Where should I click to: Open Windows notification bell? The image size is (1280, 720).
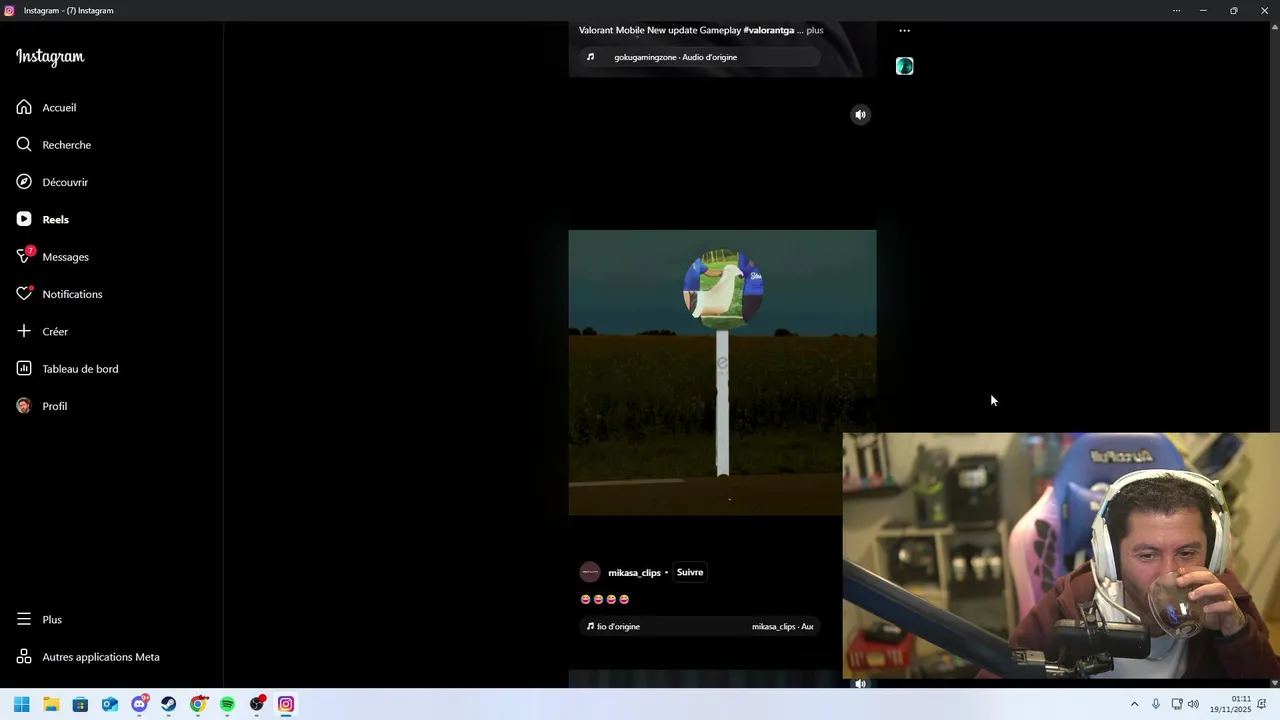(x=1262, y=704)
